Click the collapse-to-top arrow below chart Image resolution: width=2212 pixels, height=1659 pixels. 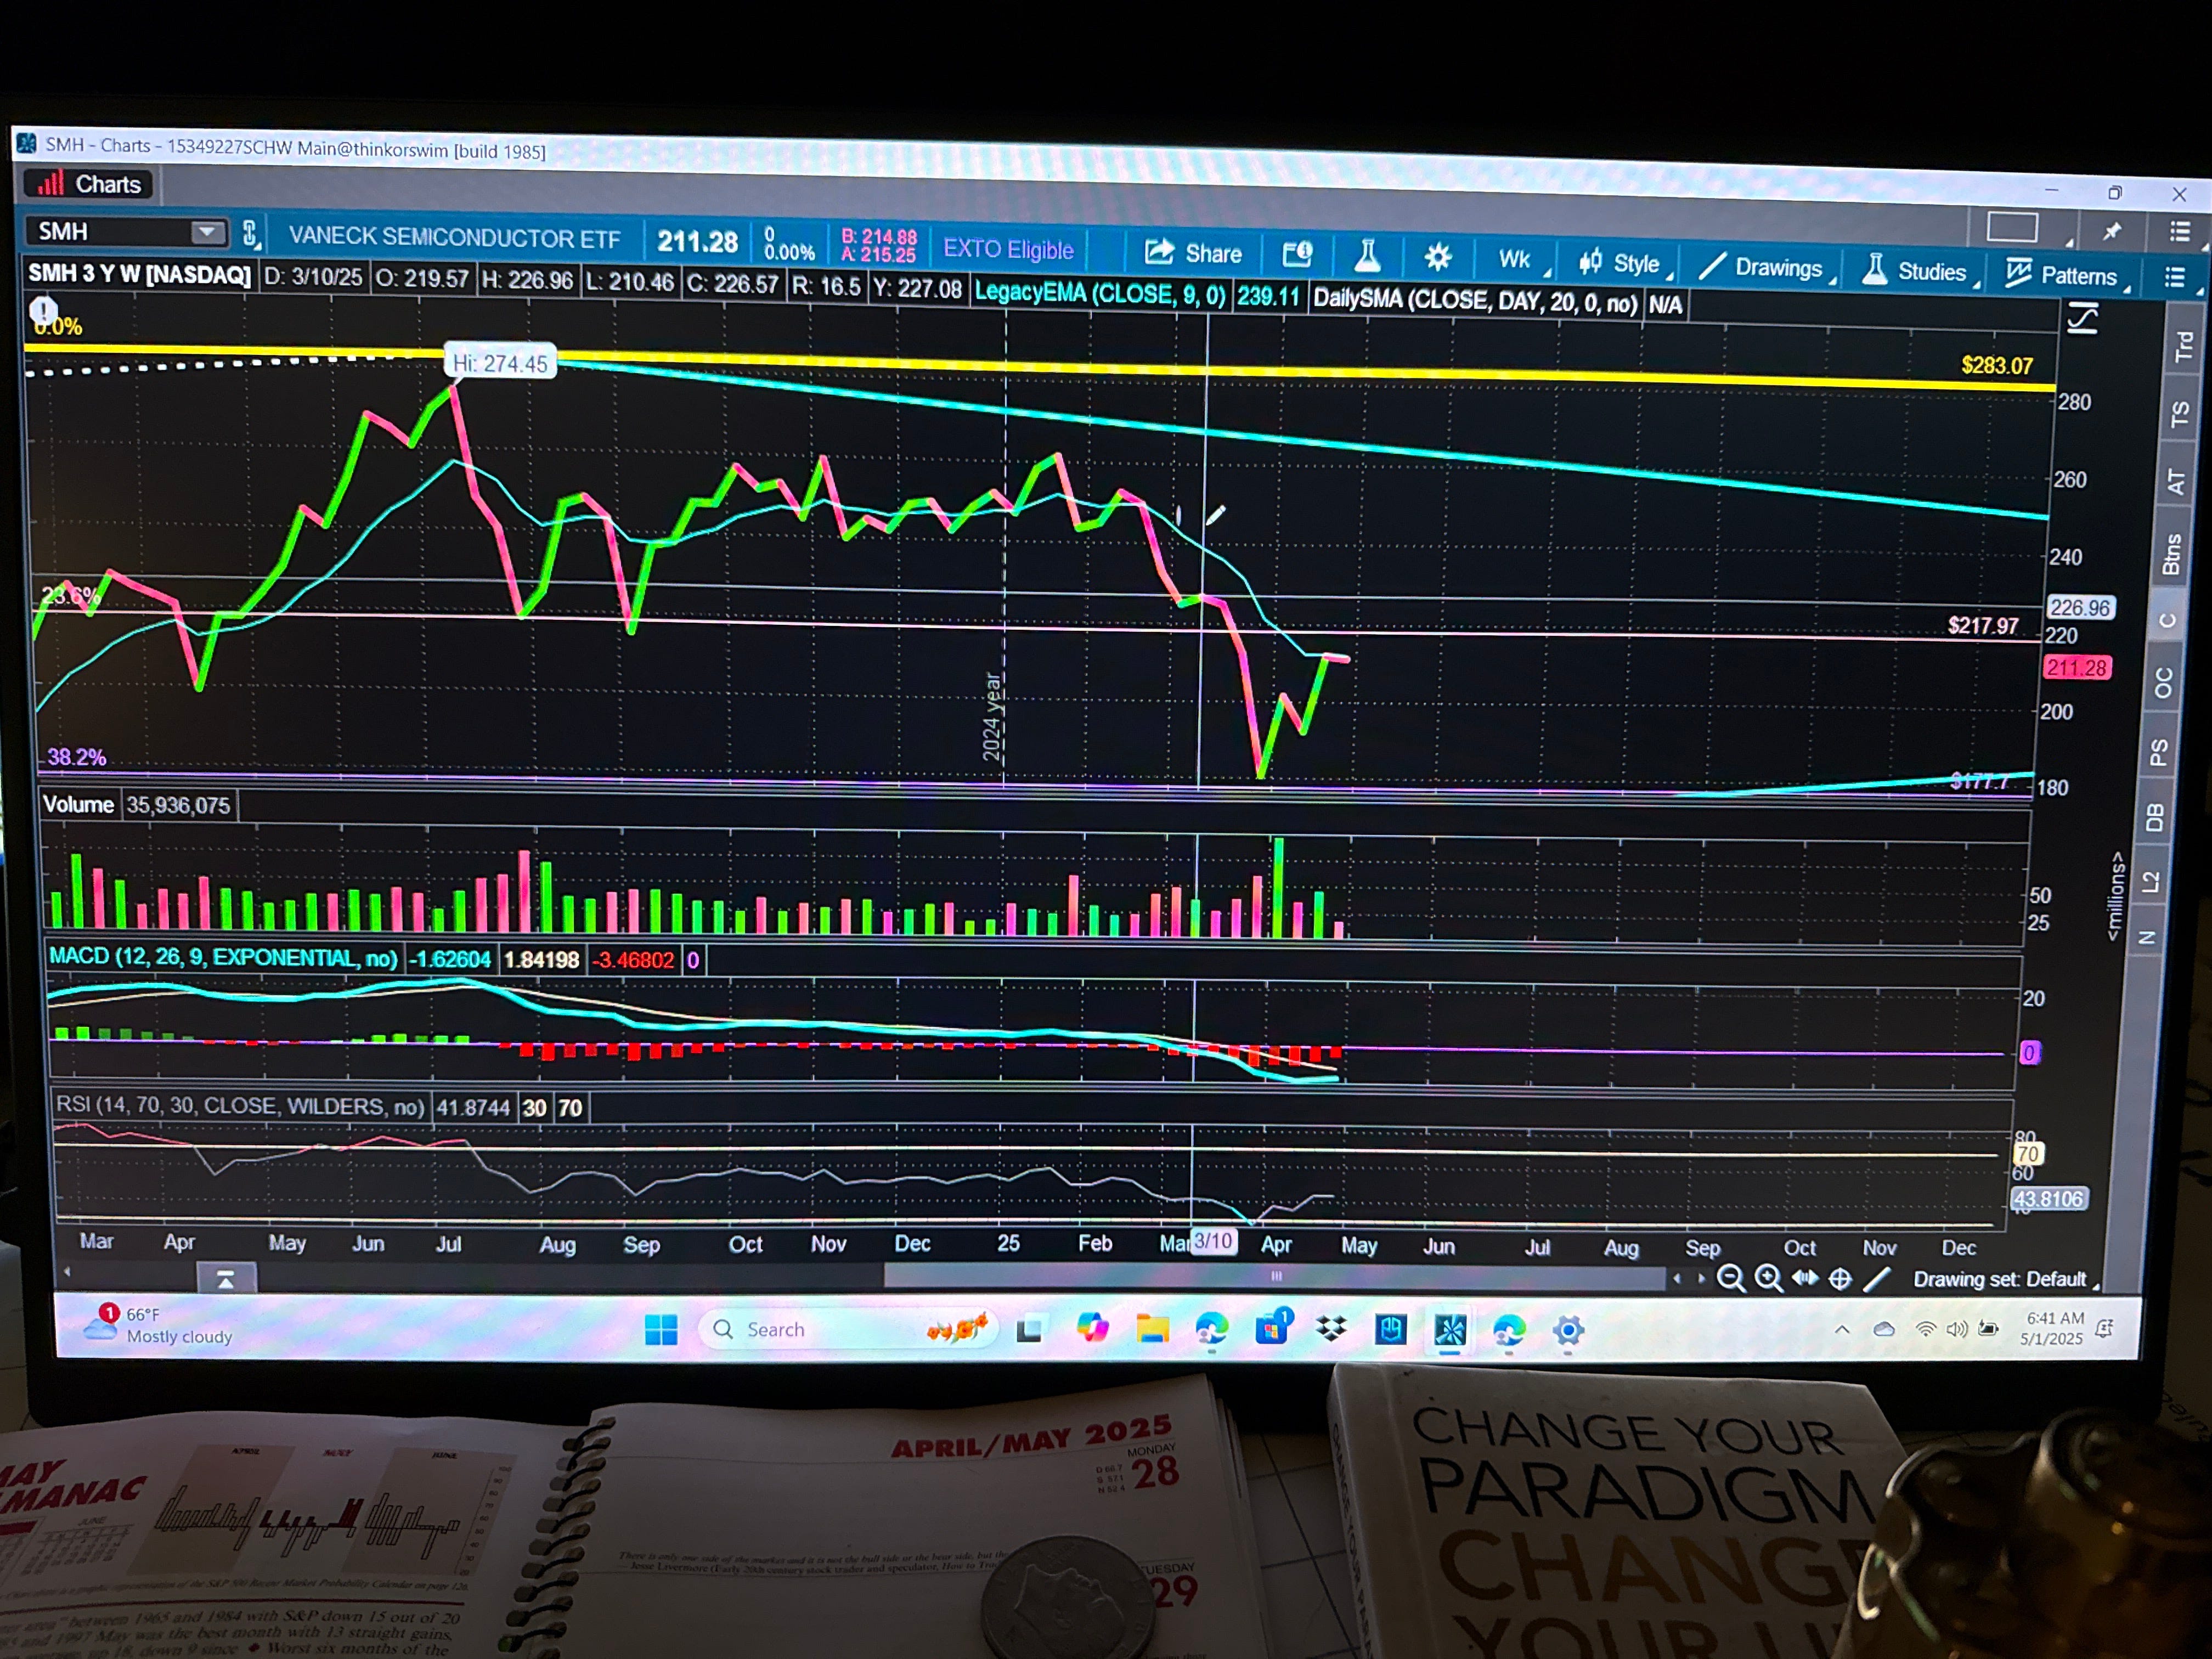coord(226,1279)
